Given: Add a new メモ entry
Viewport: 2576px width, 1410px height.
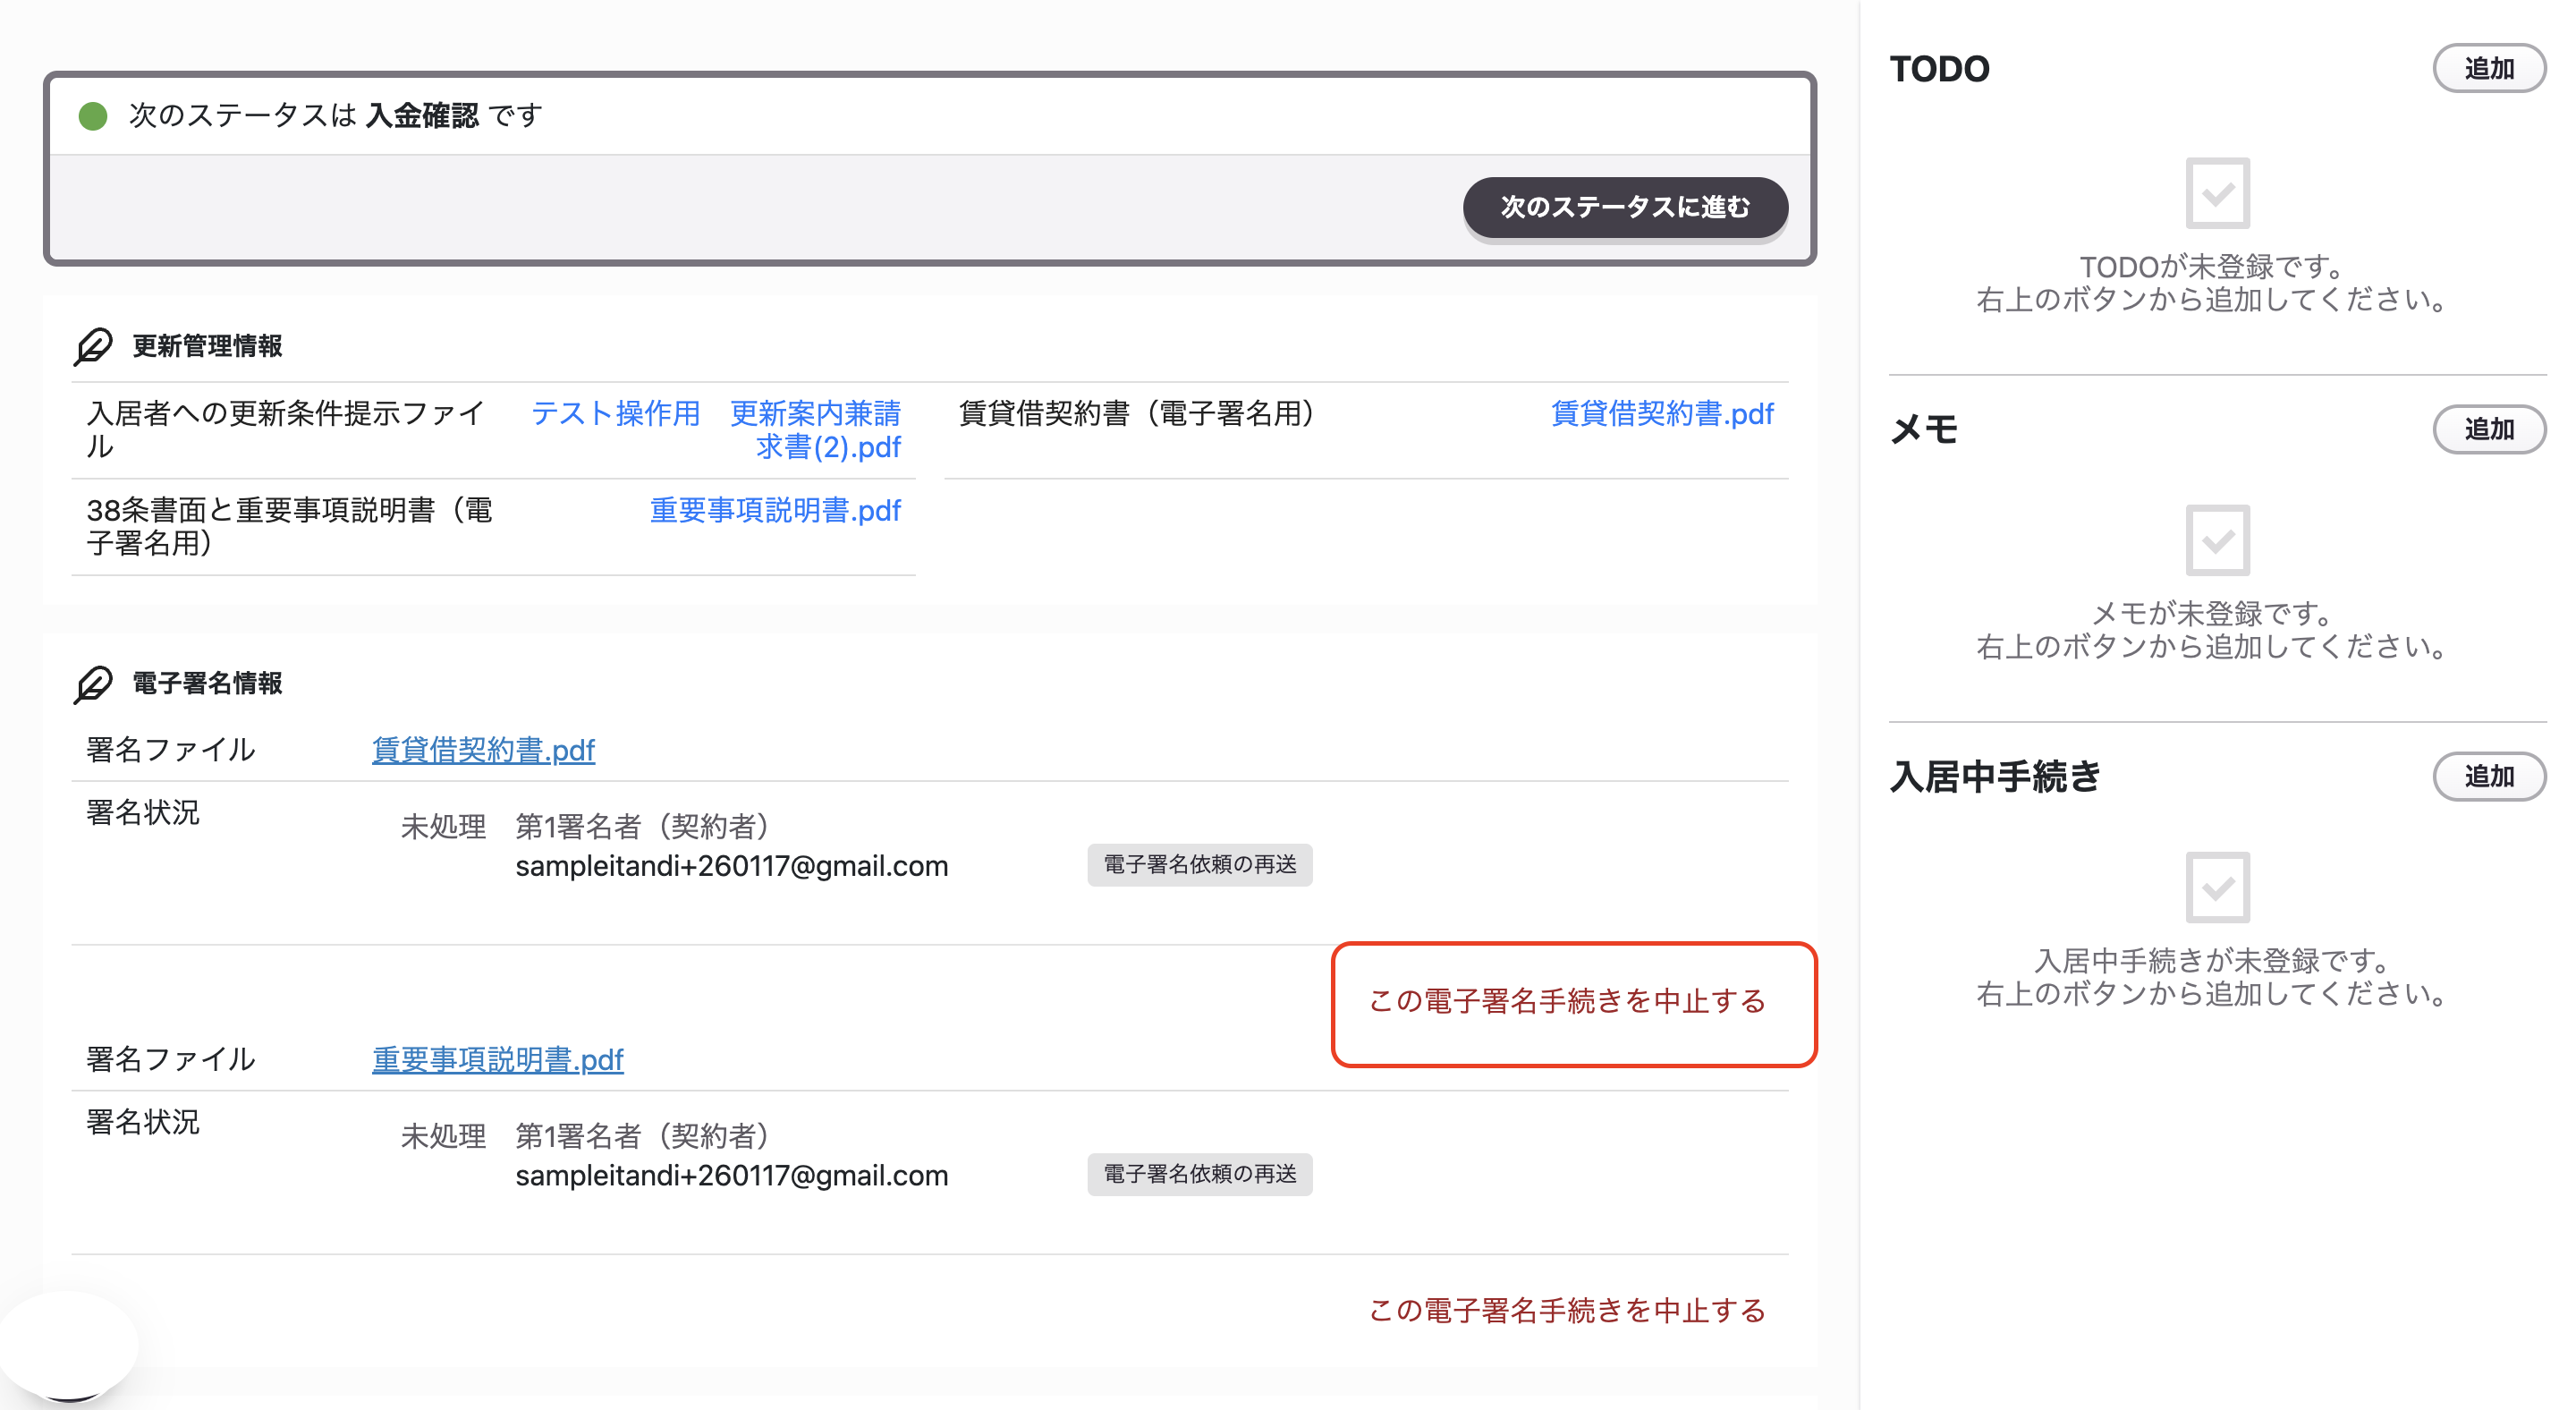Looking at the screenshot, I should pos(2488,429).
